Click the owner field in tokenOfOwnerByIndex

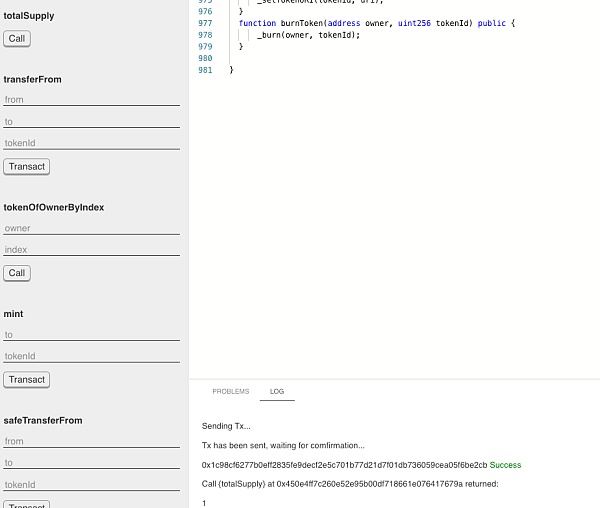[x=91, y=228]
